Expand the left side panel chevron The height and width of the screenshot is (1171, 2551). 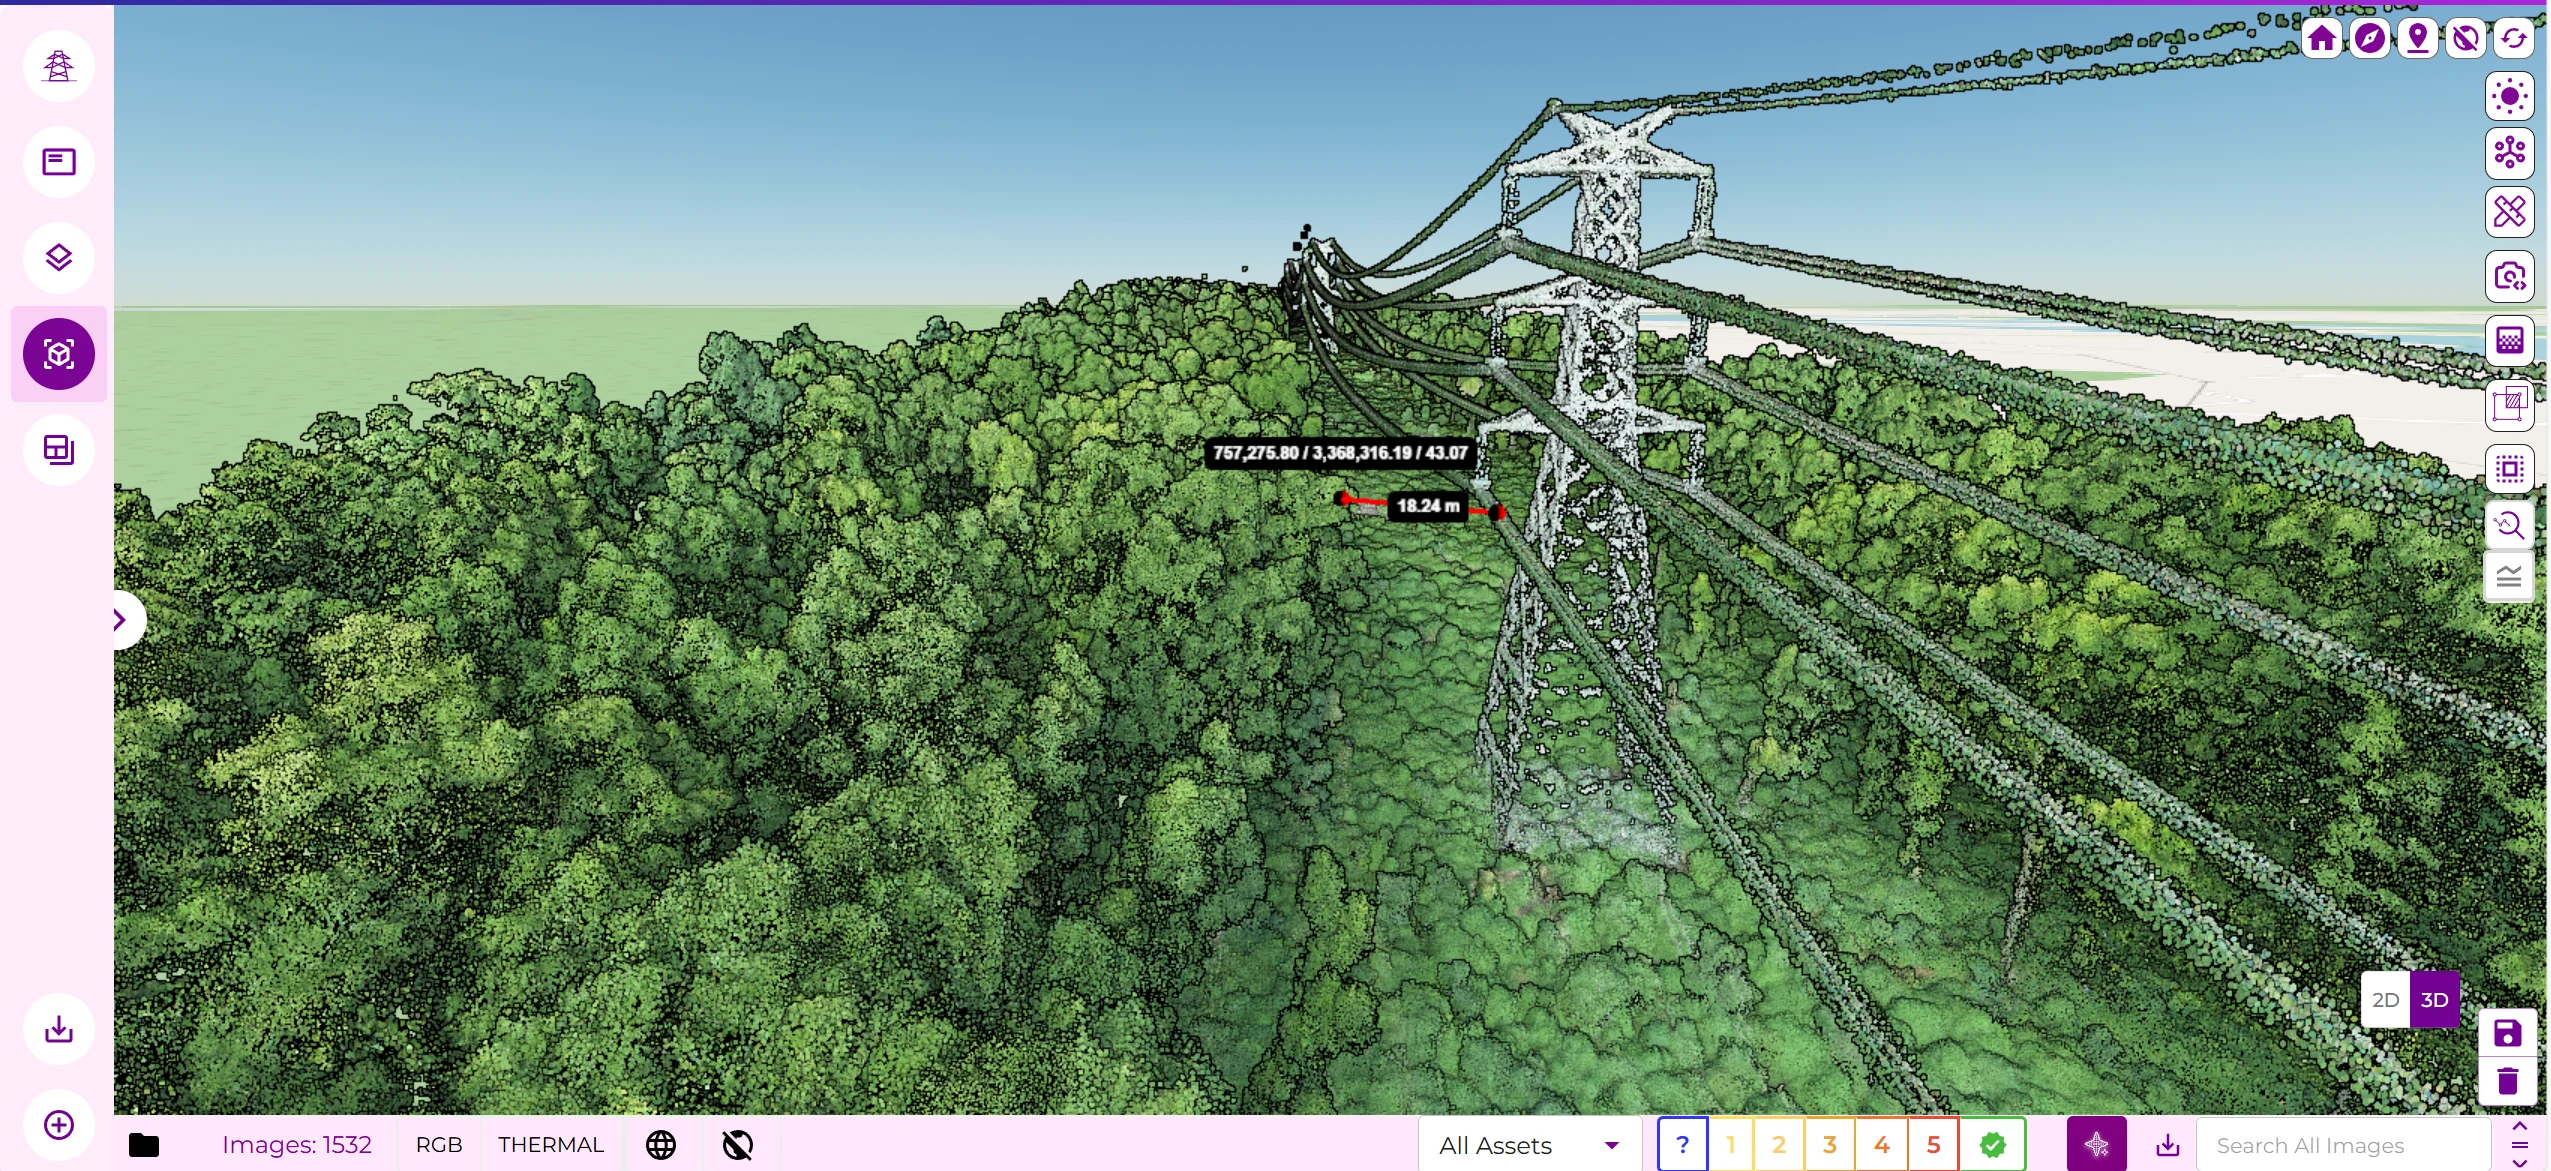point(121,620)
